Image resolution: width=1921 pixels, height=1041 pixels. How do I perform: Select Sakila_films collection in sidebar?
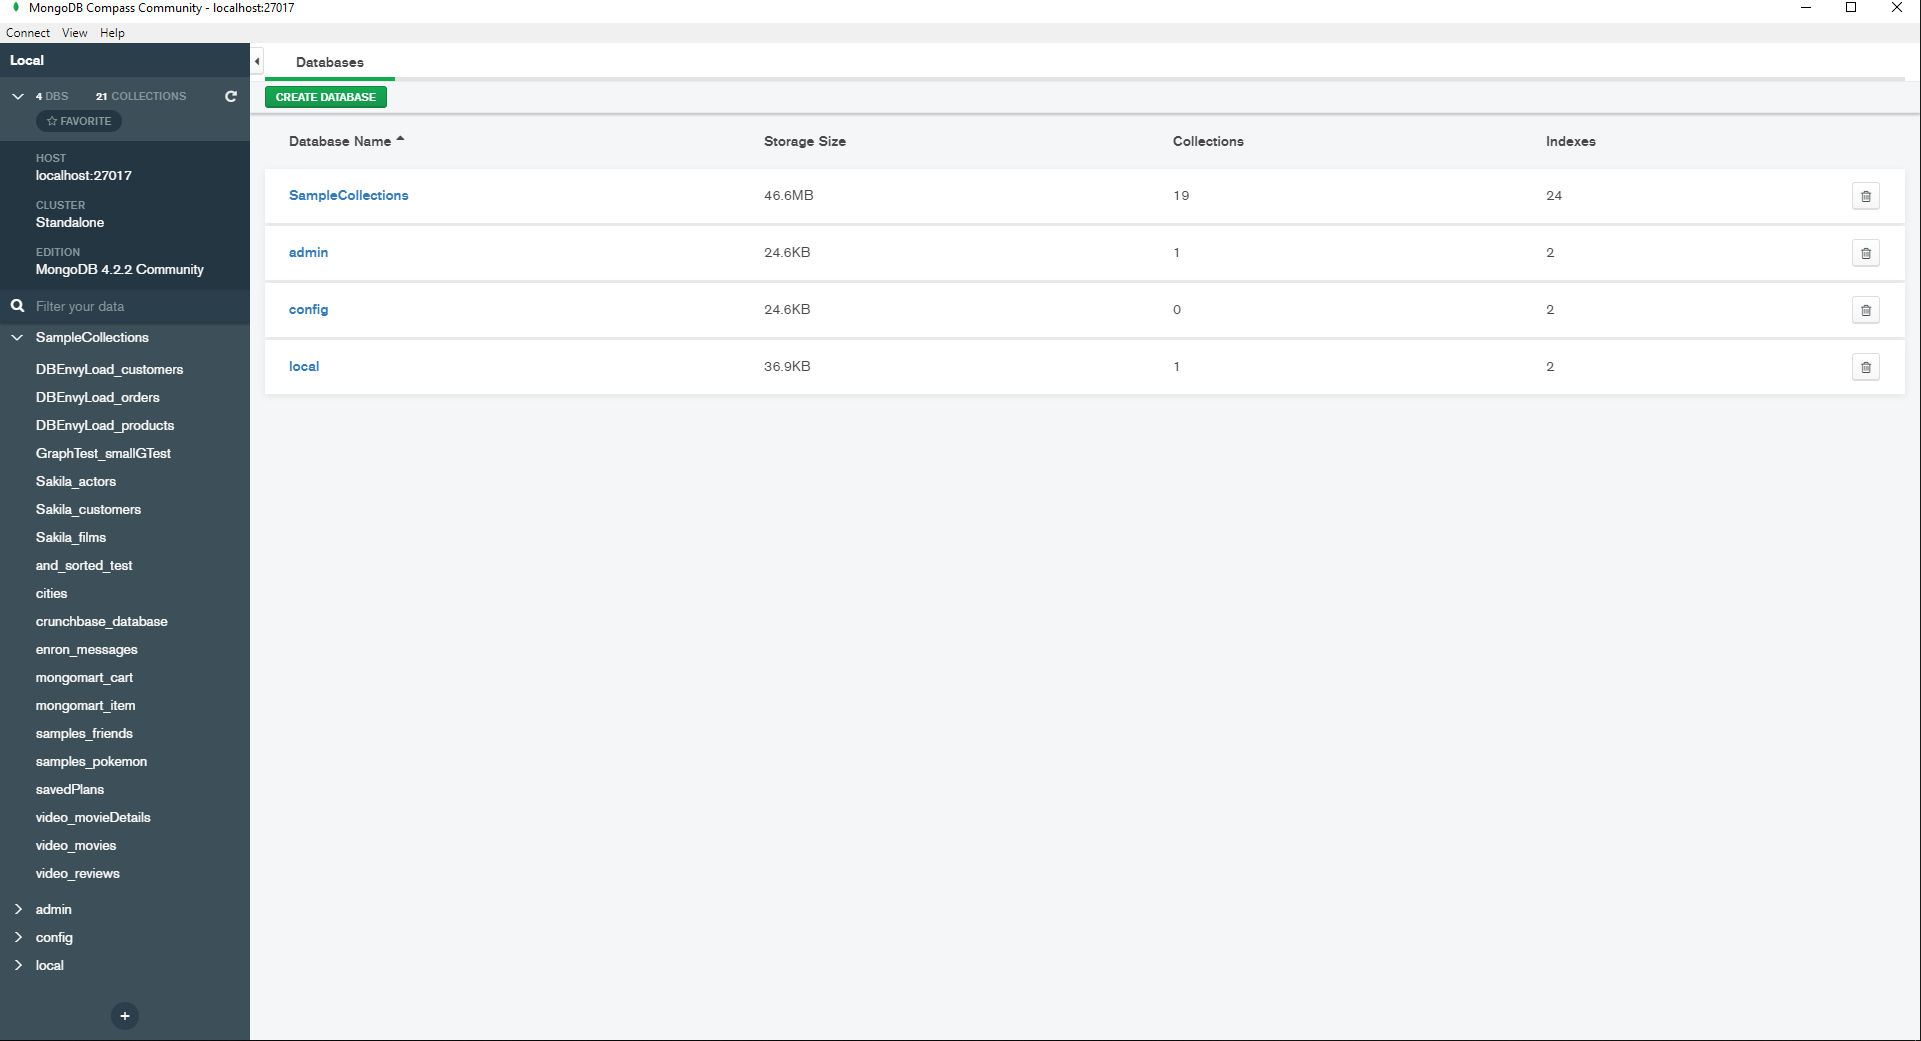point(71,537)
